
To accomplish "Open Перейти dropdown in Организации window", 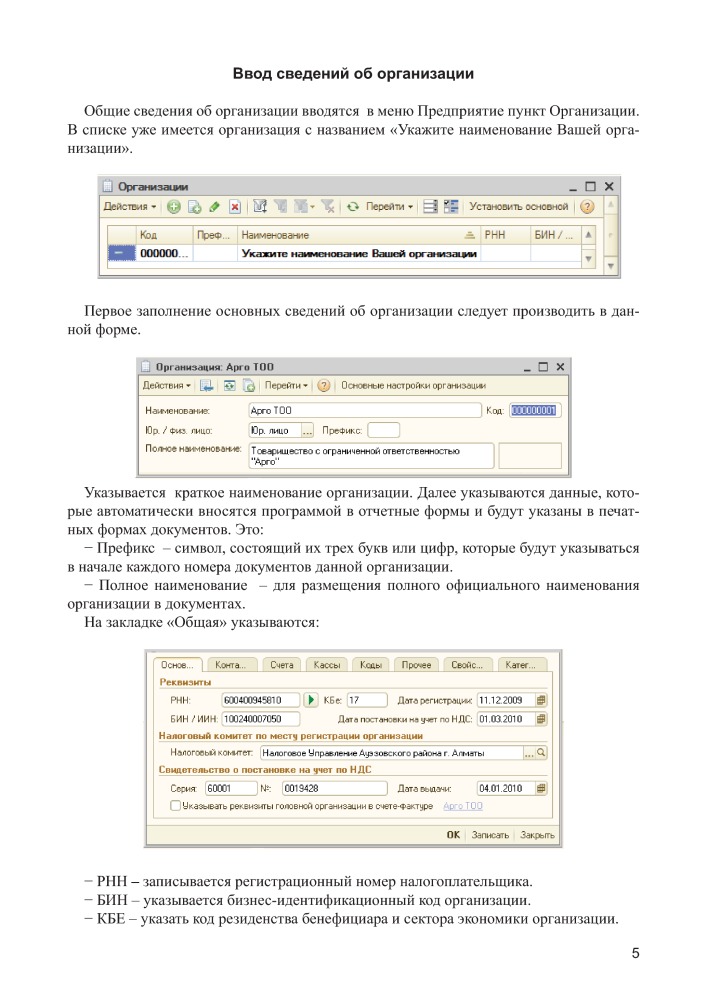I will (x=390, y=207).
